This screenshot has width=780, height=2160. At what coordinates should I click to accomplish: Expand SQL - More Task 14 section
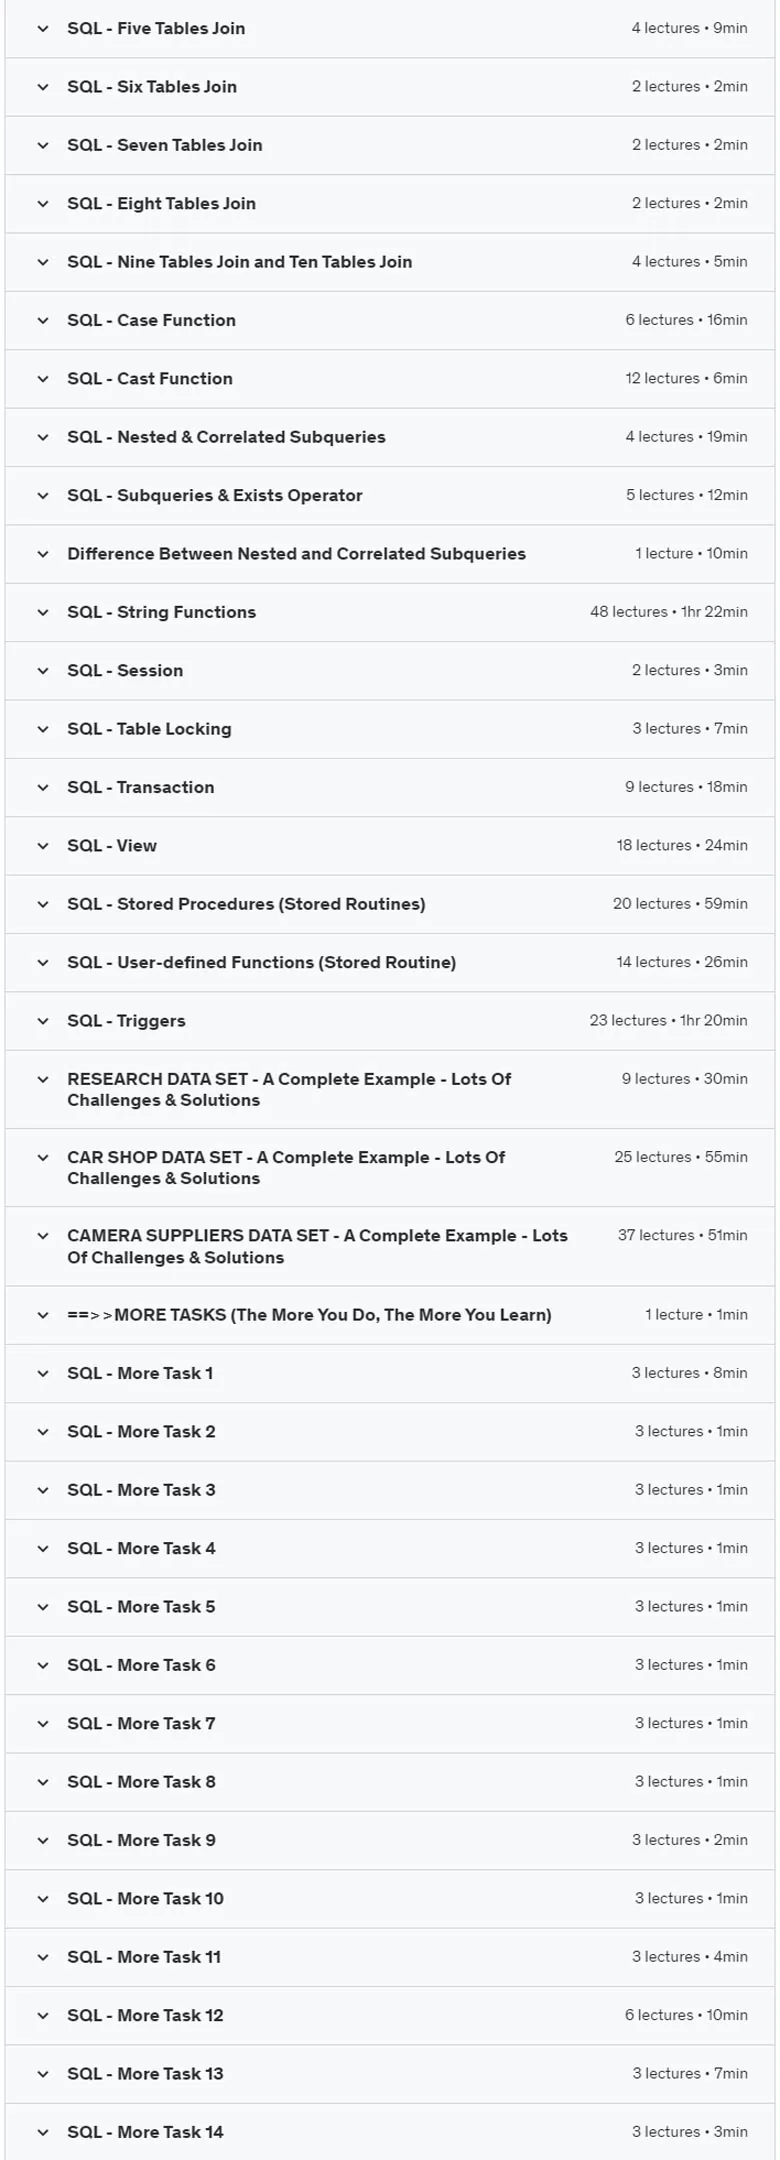[390, 2132]
